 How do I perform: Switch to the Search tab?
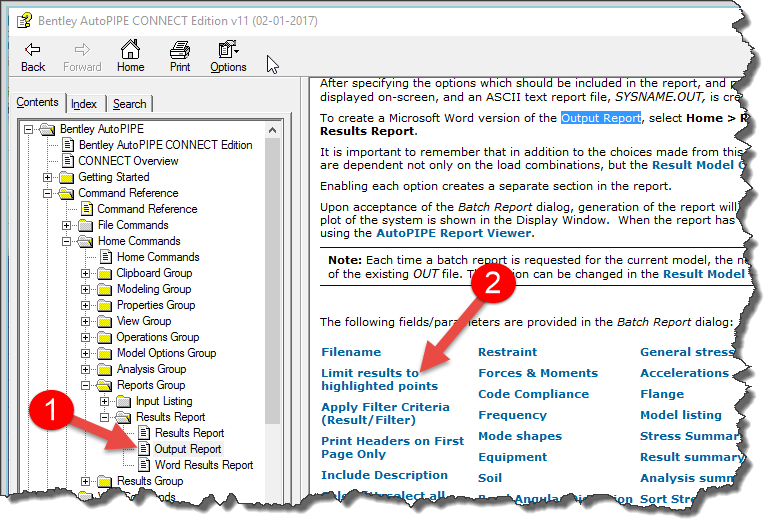130,104
